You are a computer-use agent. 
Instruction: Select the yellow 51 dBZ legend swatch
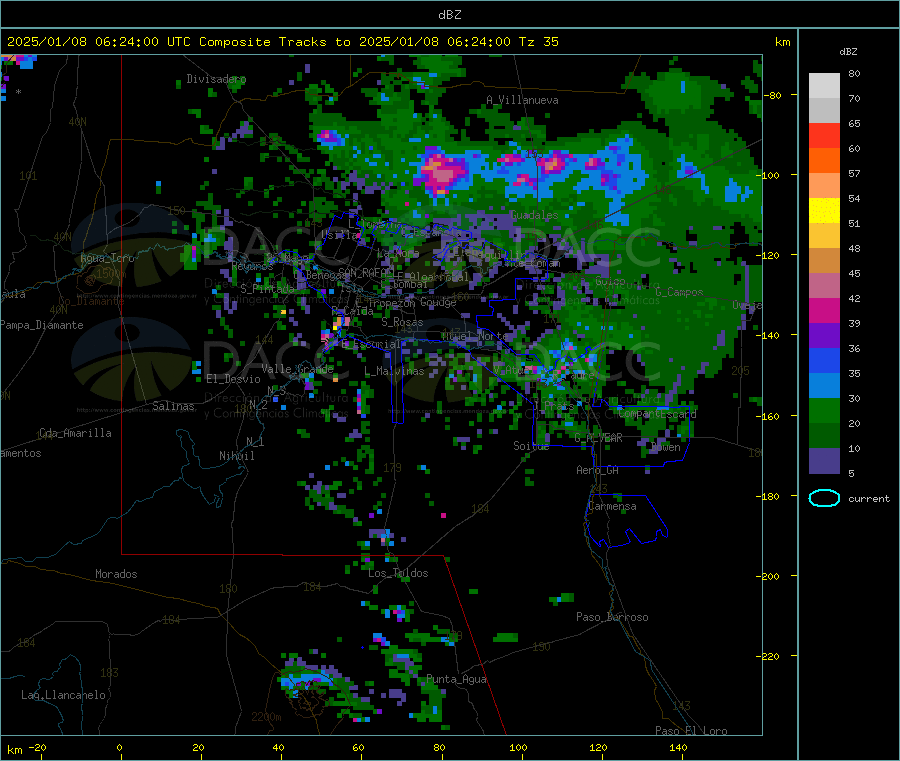824,211
